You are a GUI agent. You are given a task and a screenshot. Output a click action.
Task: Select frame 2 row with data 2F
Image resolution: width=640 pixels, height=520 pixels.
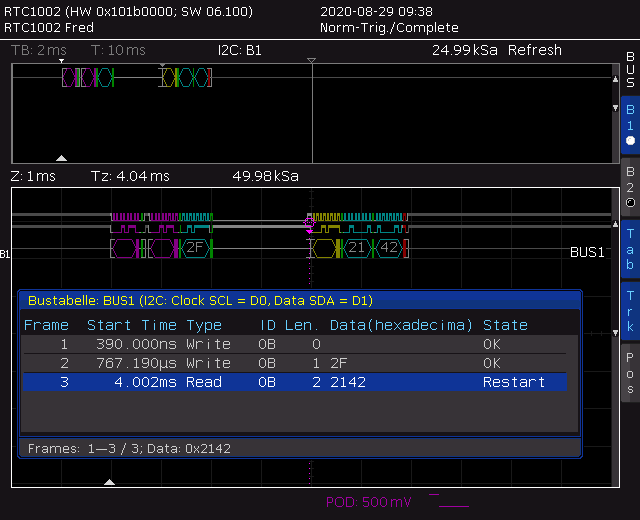(295, 363)
